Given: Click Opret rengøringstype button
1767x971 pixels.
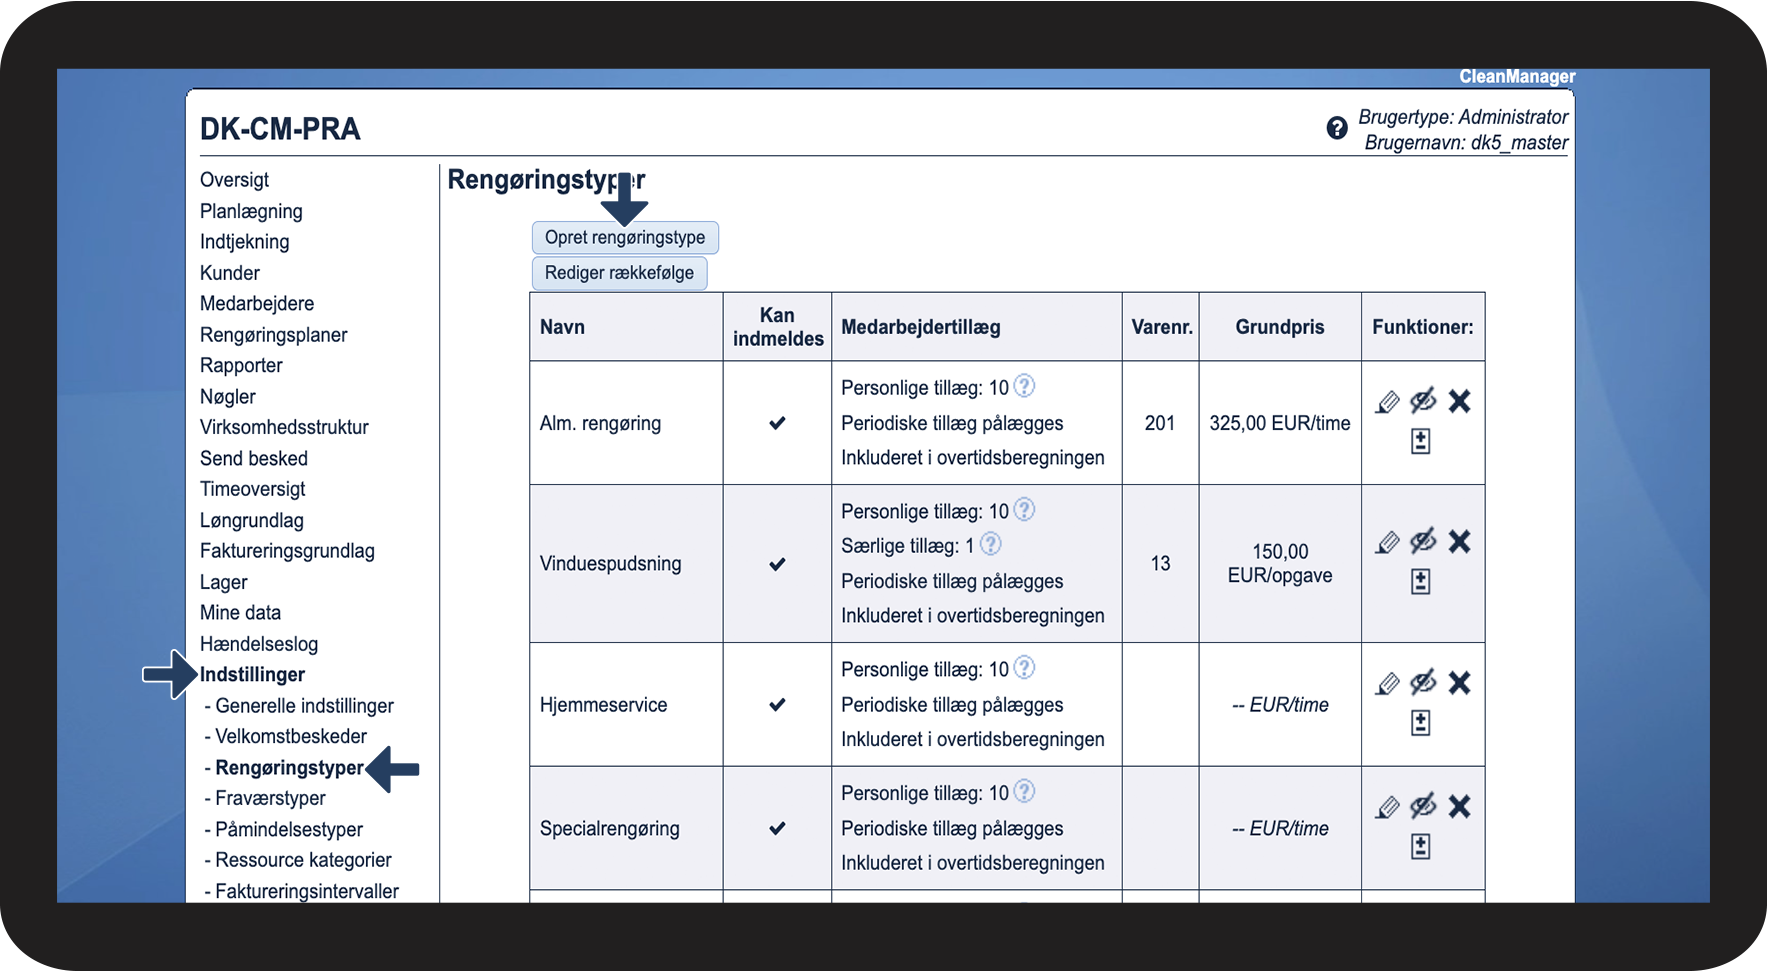Looking at the screenshot, I should point(625,238).
